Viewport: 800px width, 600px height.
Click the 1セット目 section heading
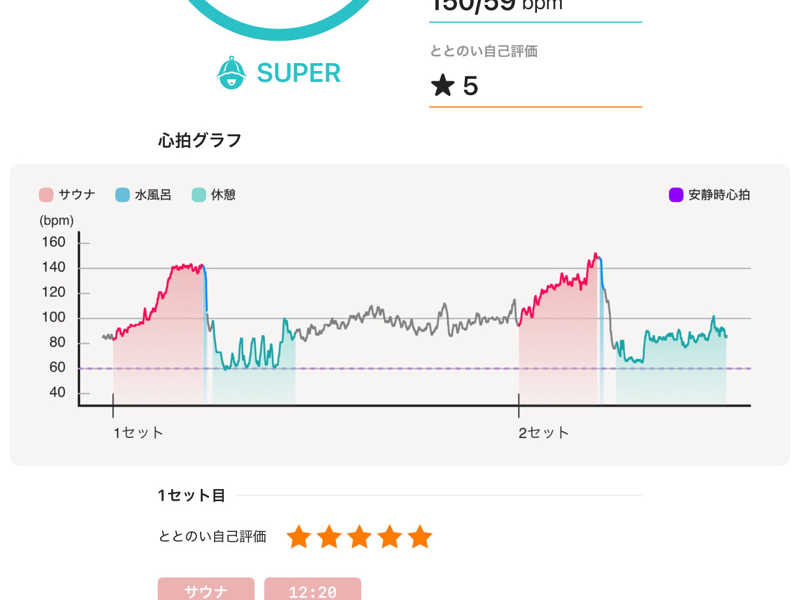point(191,495)
